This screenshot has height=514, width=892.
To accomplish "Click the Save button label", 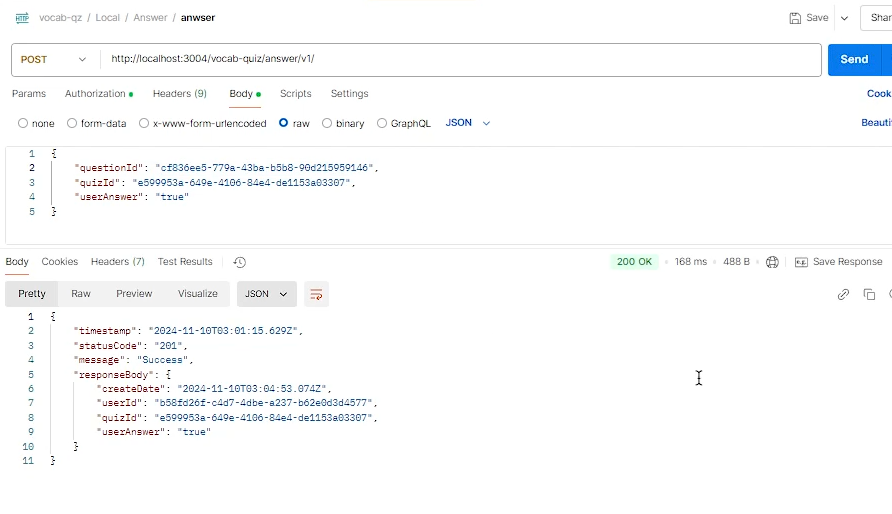I will tap(817, 18).
